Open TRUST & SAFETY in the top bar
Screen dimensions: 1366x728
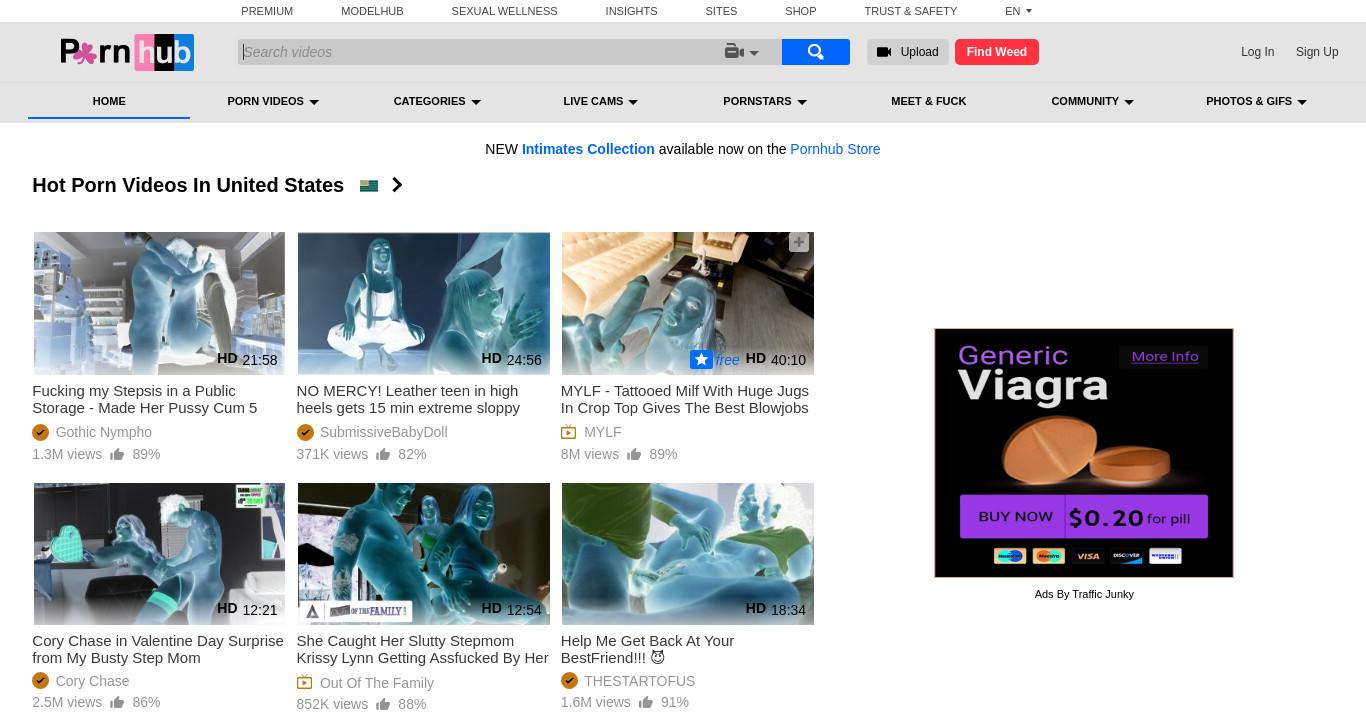tap(910, 11)
